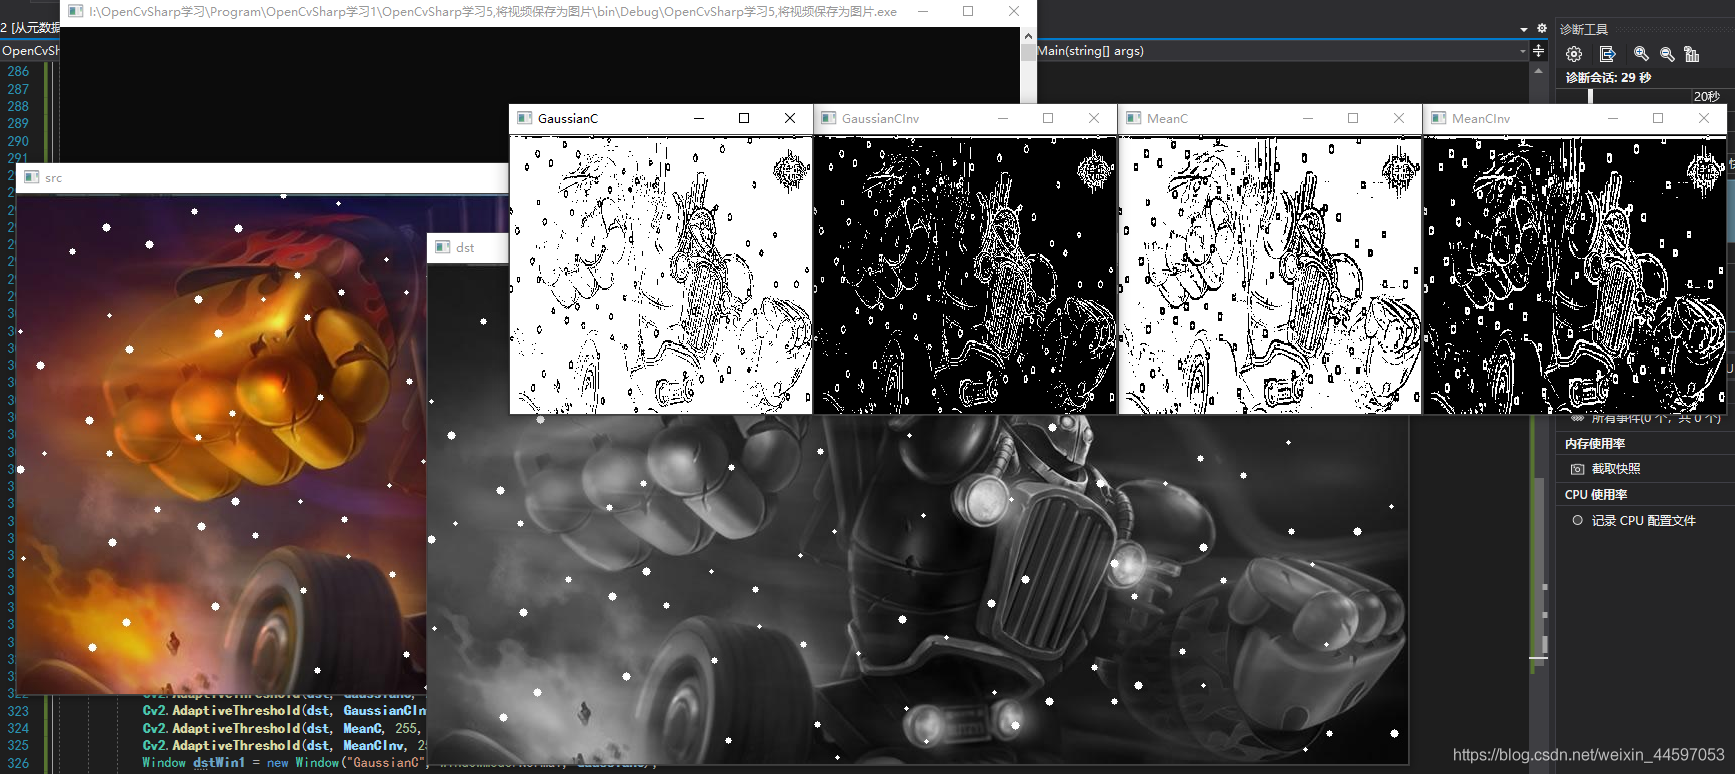Click the Take Snapshot link

click(x=1615, y=469)
